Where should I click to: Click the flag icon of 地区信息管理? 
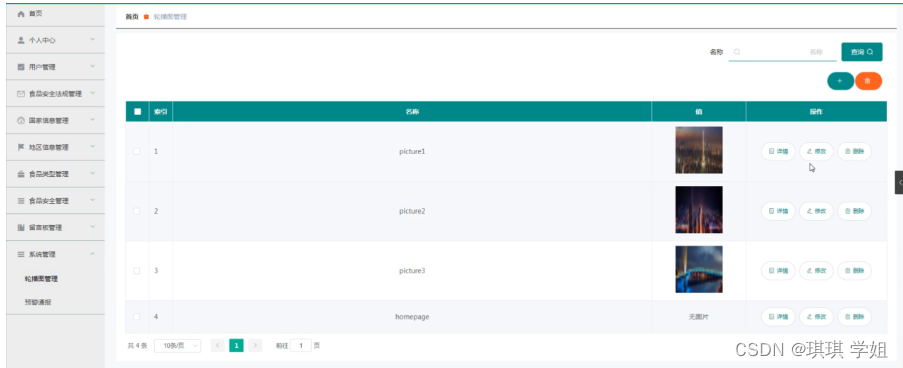(x=21, y=147)
